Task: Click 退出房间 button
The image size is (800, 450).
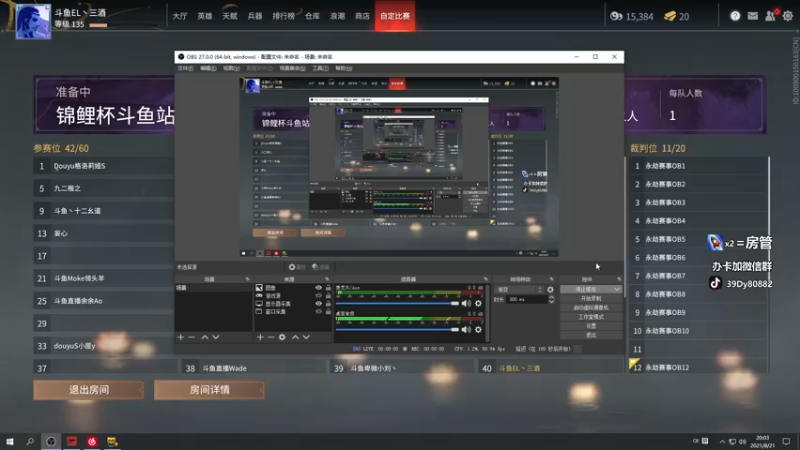Action: click(89, 390)
